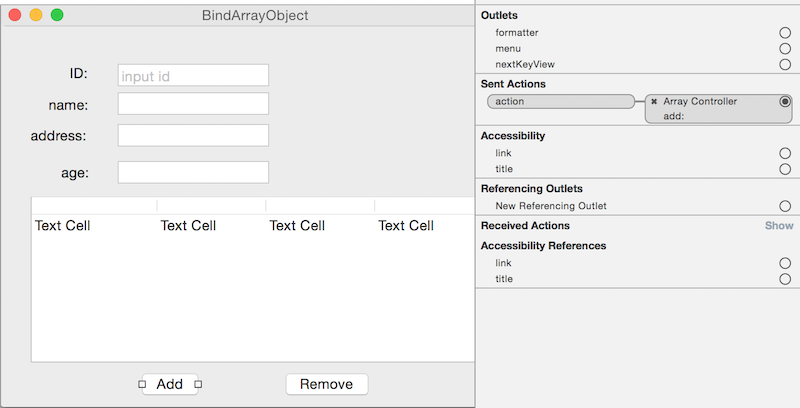Image resolution: width=800 pixels, height=408 pixels.
Task: Click the Accessibility link connection circle
Action: pos(785,153)
